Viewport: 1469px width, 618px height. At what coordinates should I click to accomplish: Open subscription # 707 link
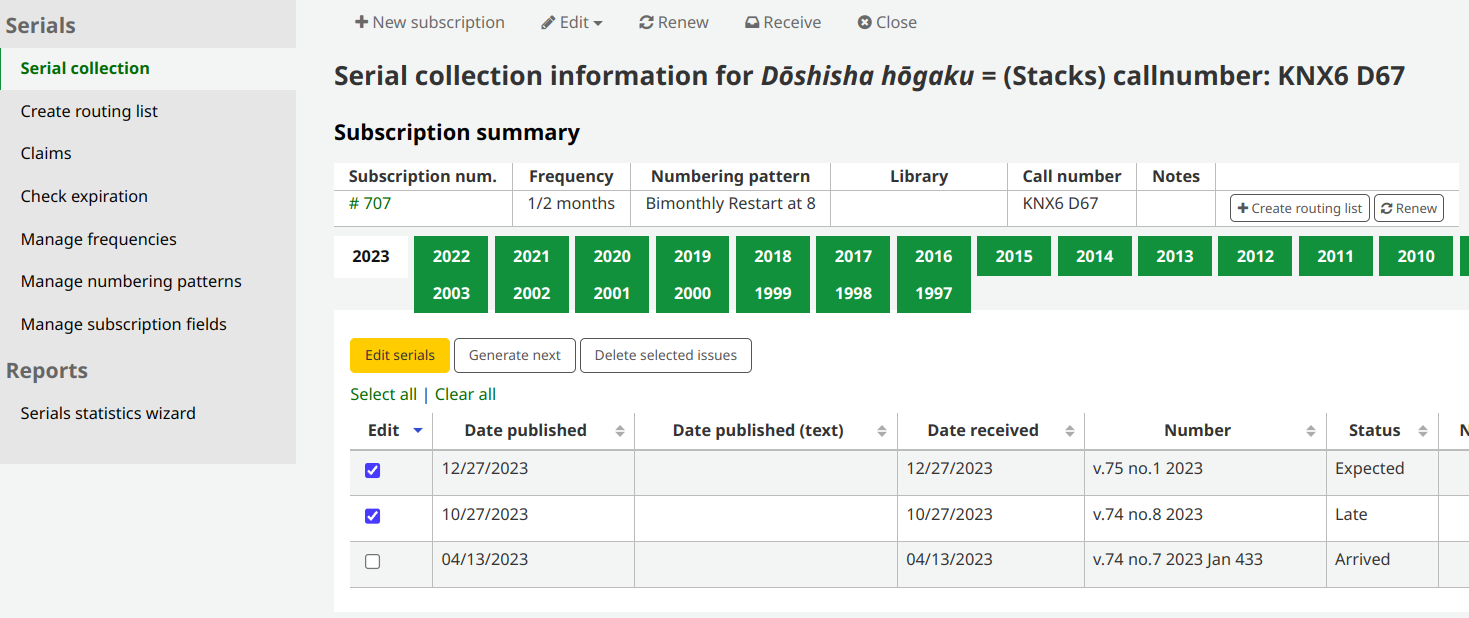370,204
